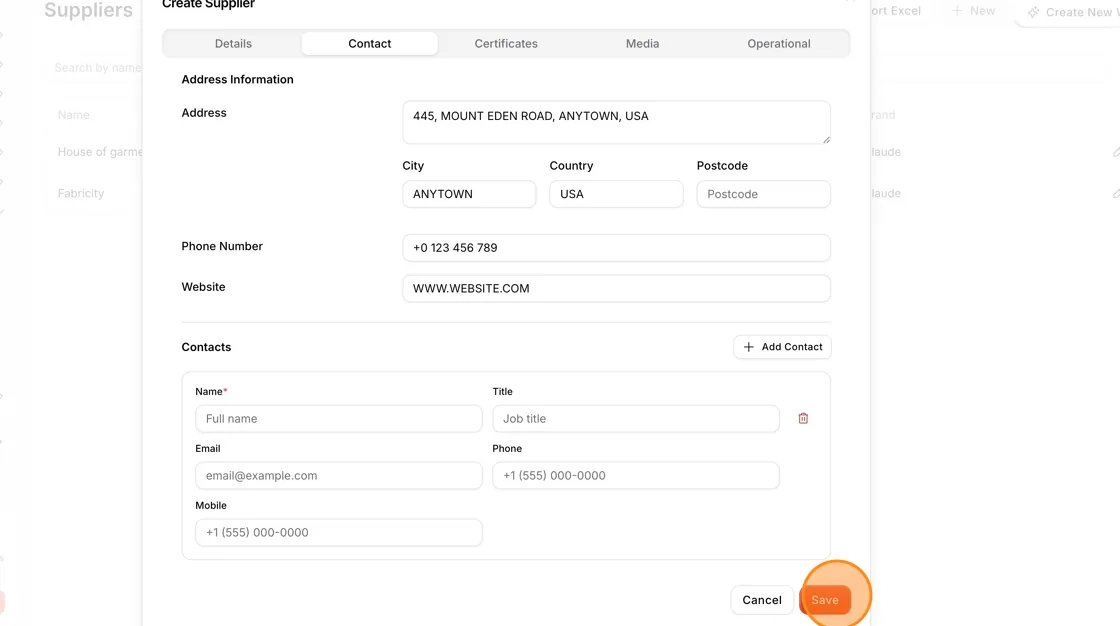Click the contact Full name field
The image size is (1120, 626).
point(339,419)
